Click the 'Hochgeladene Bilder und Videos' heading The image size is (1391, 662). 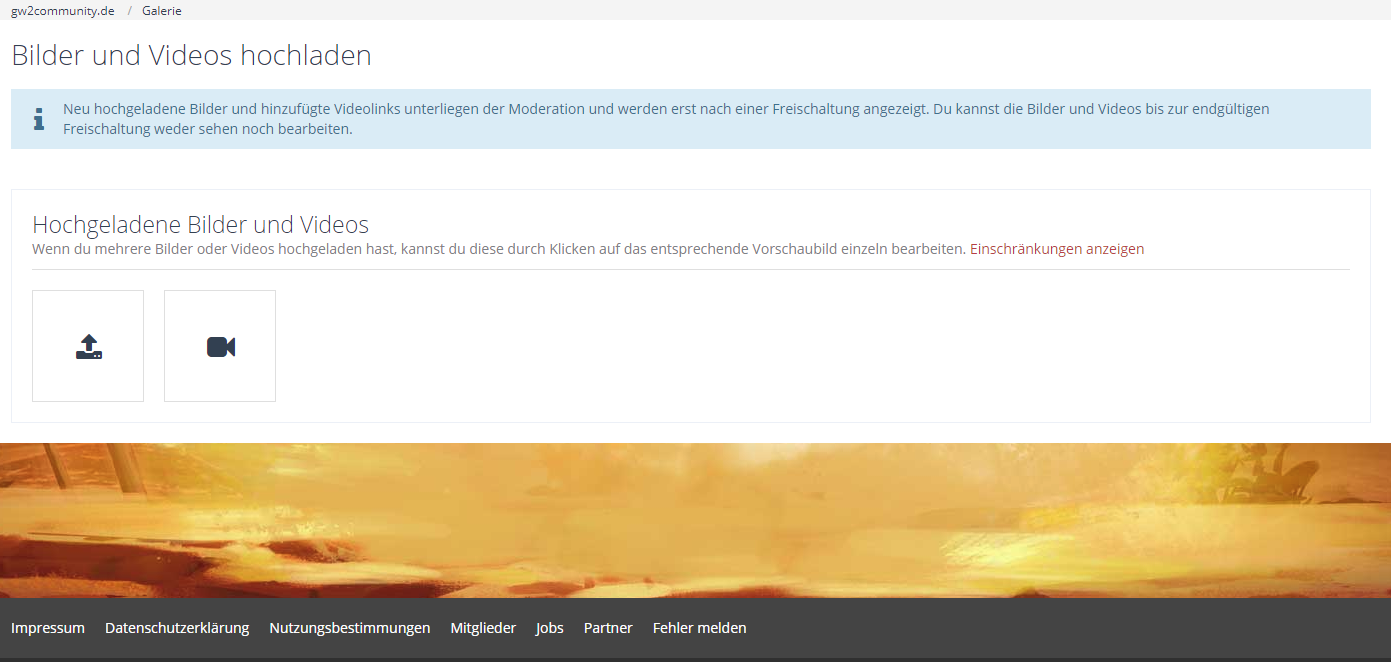[x=200, y=224]
